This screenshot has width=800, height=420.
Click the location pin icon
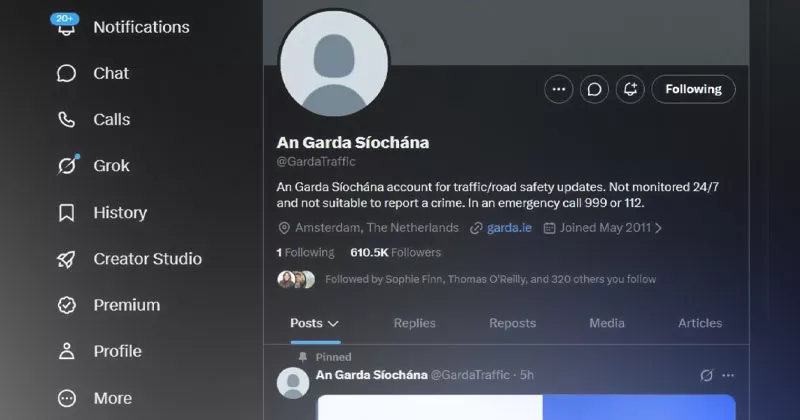[x=284, y=228]
